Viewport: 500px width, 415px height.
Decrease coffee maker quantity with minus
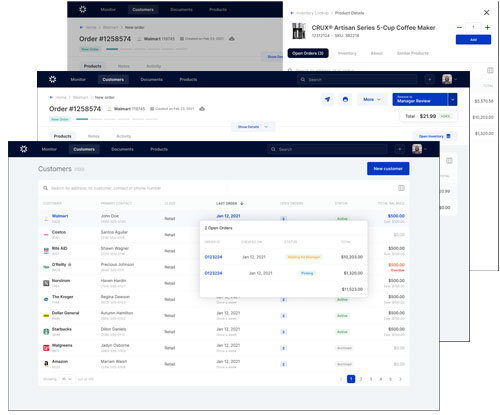click(x=459, y=27)
